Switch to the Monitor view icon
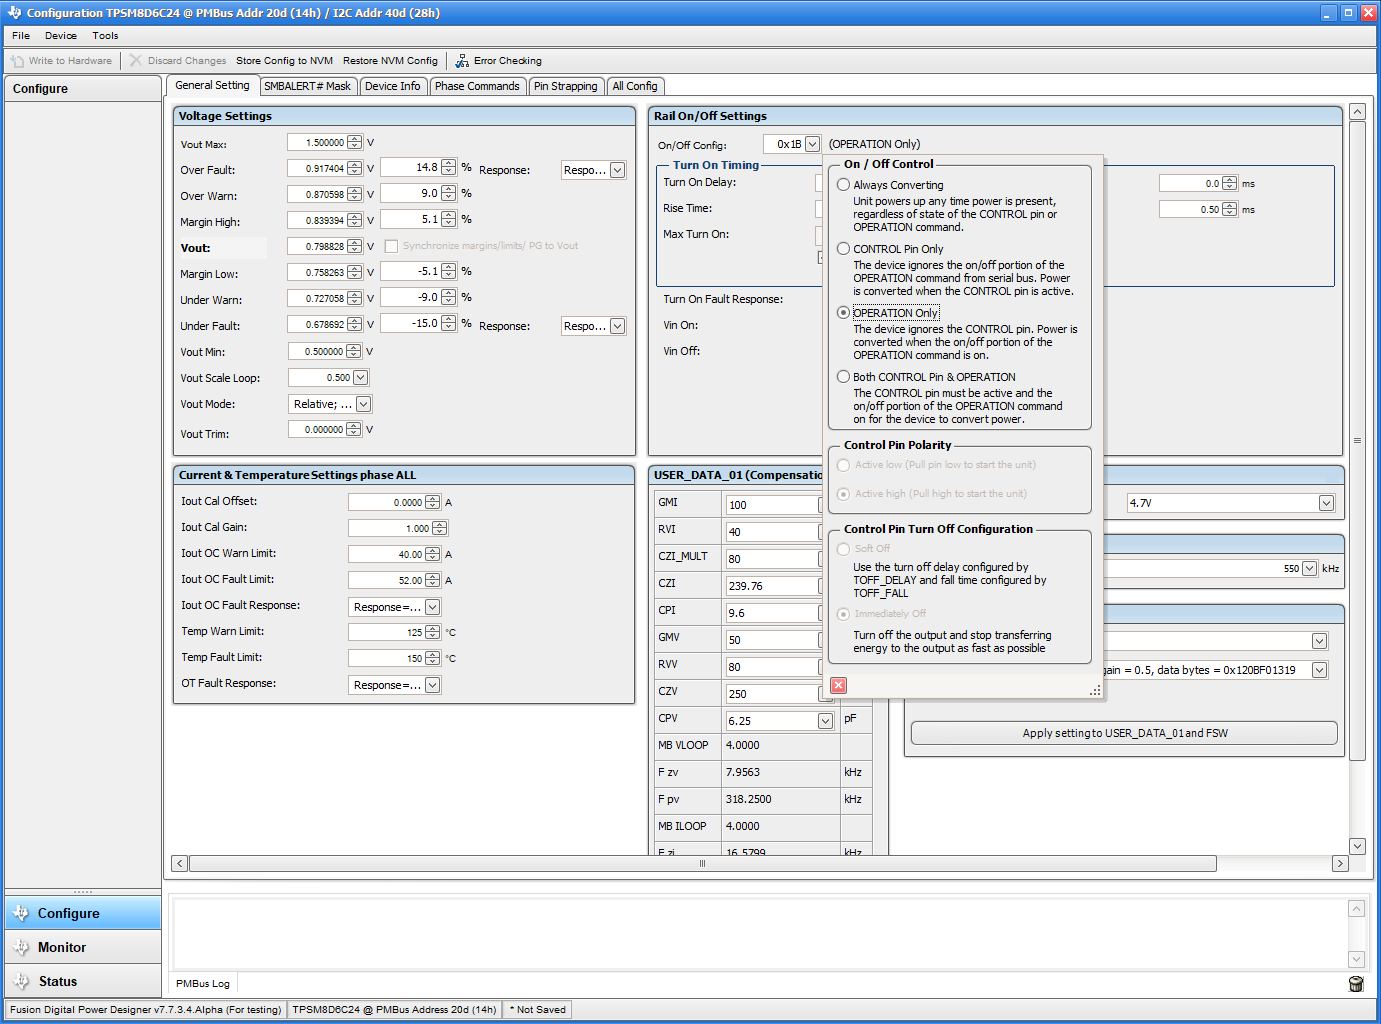Viewport: 1381px width, 1024px height. coord(22,947)
